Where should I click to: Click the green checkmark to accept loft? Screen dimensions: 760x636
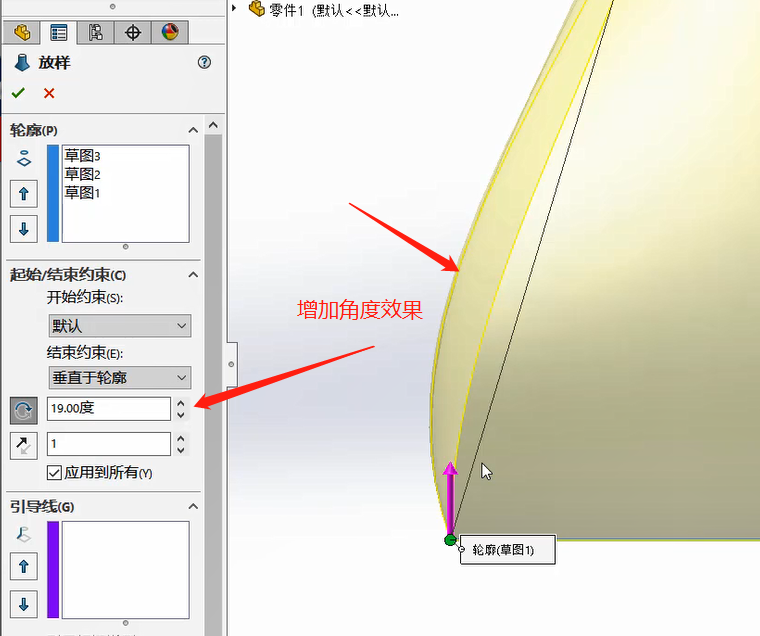pyautogui.click(x=18, y=93)
